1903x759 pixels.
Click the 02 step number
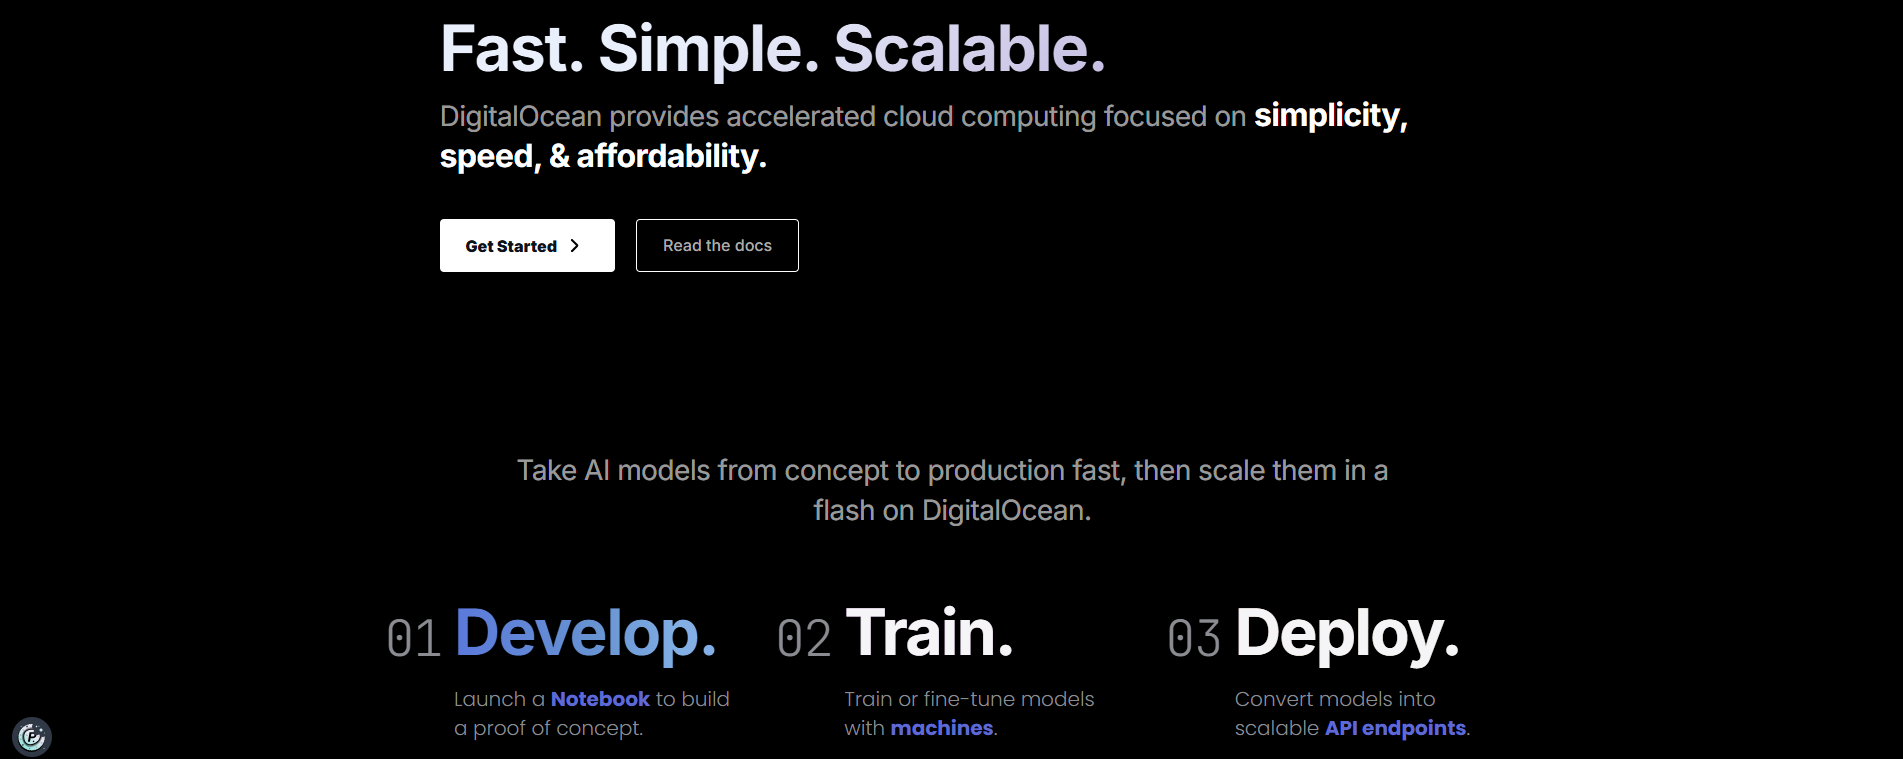click(803, 639)
